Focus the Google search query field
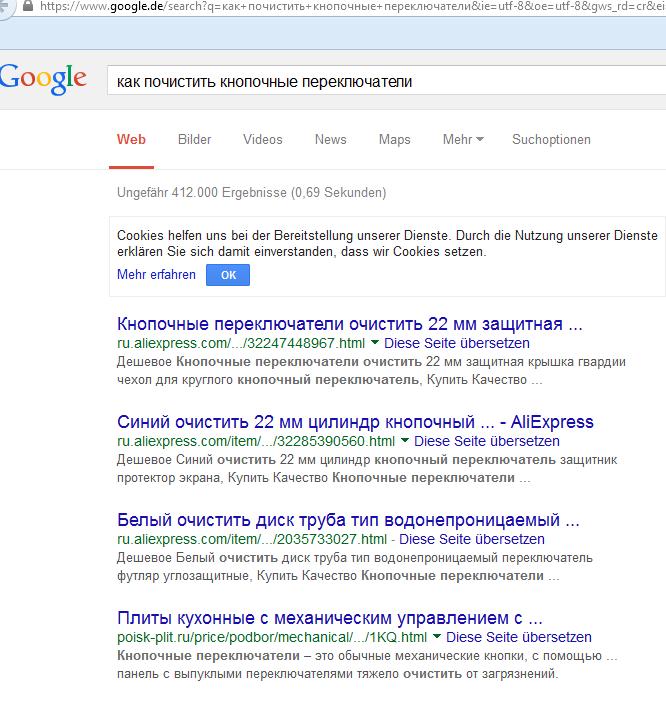The height and width of the screenshot is (702, 666). point(387,81)
